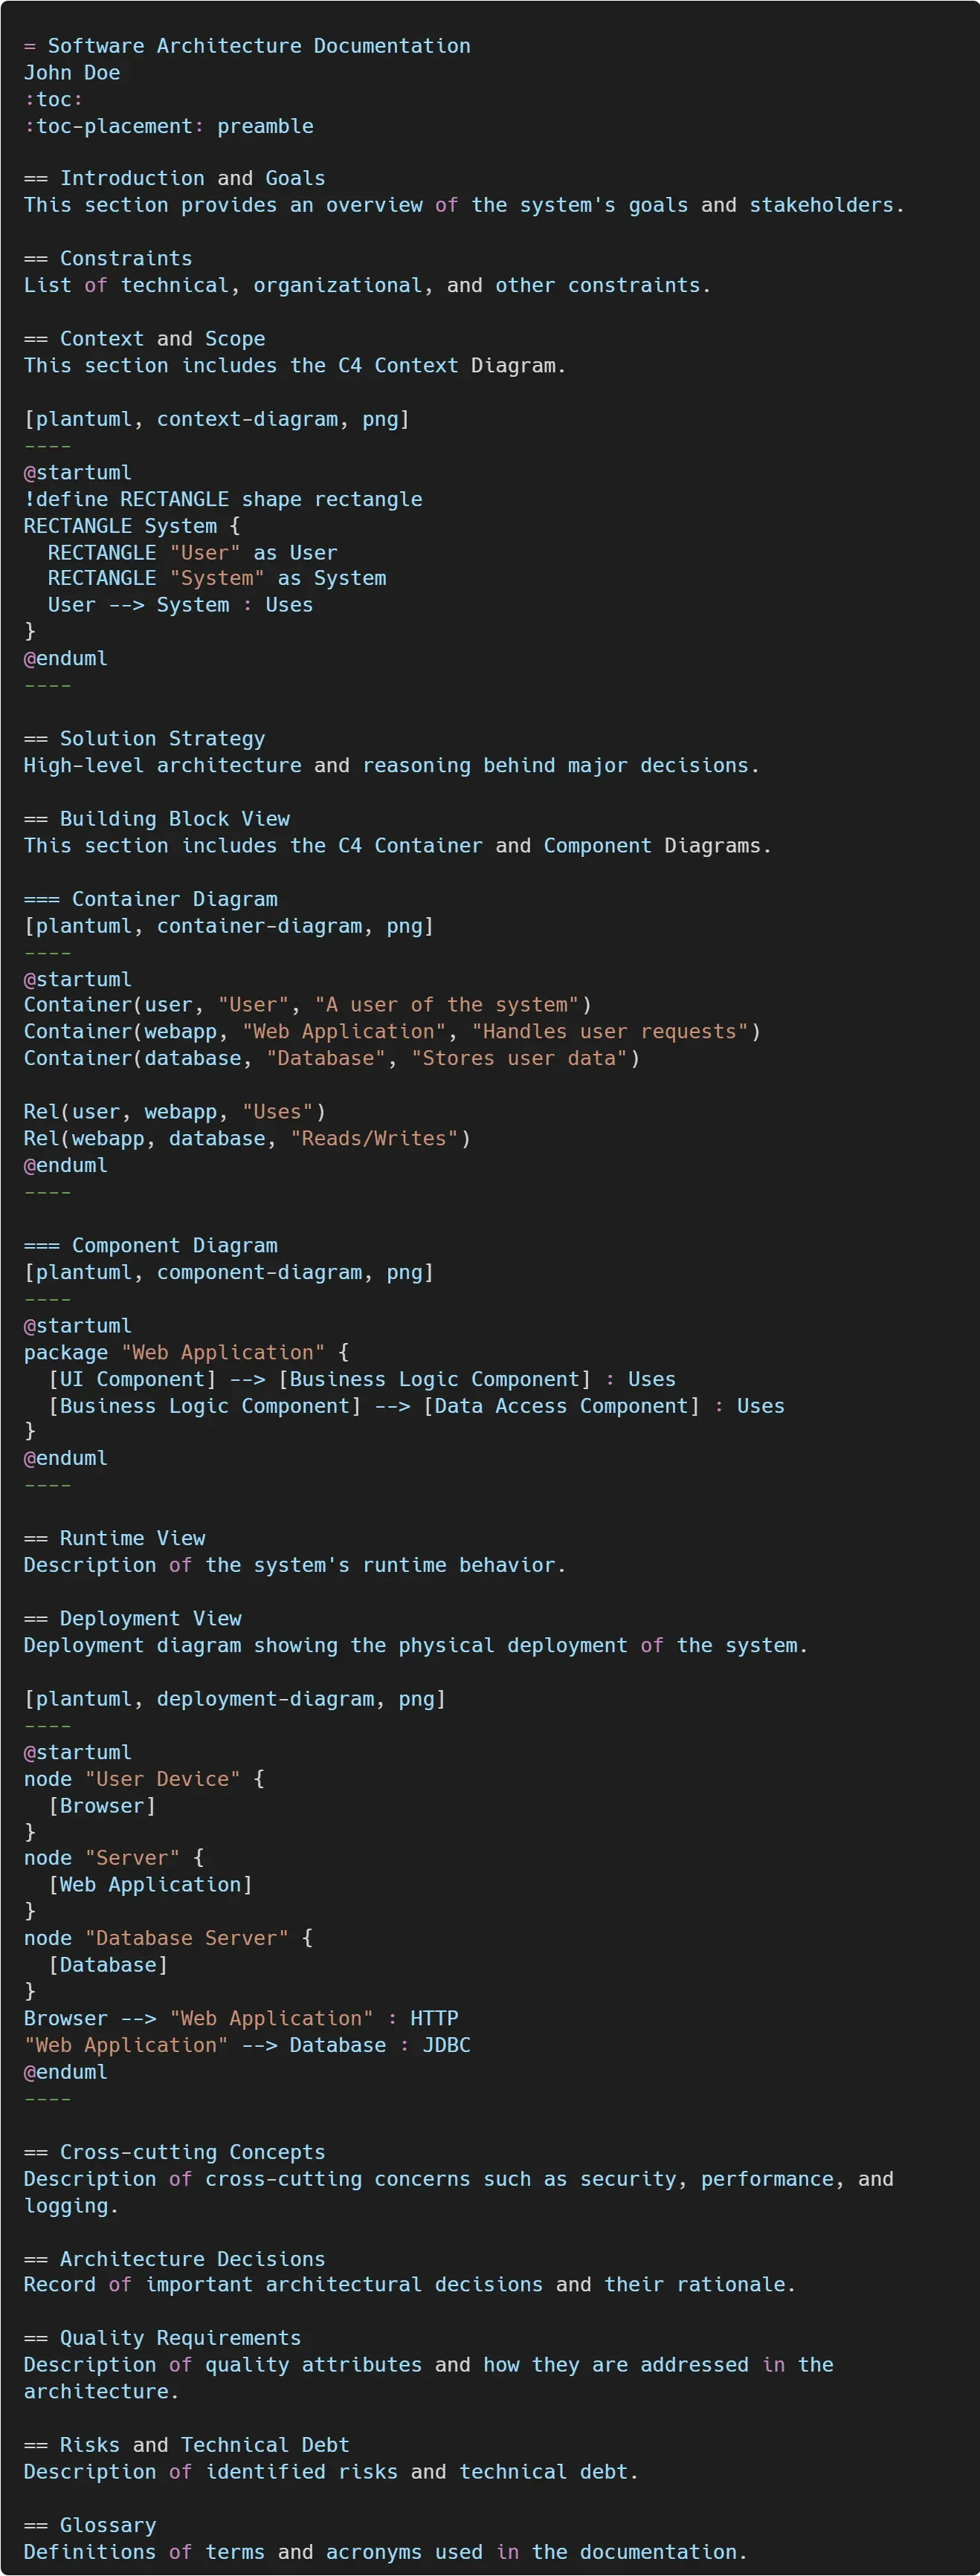Click the document title 'Software Architecture Documentation'
Screen dimensions: 980x2576
pyautogui.click(x=259, y=46)
